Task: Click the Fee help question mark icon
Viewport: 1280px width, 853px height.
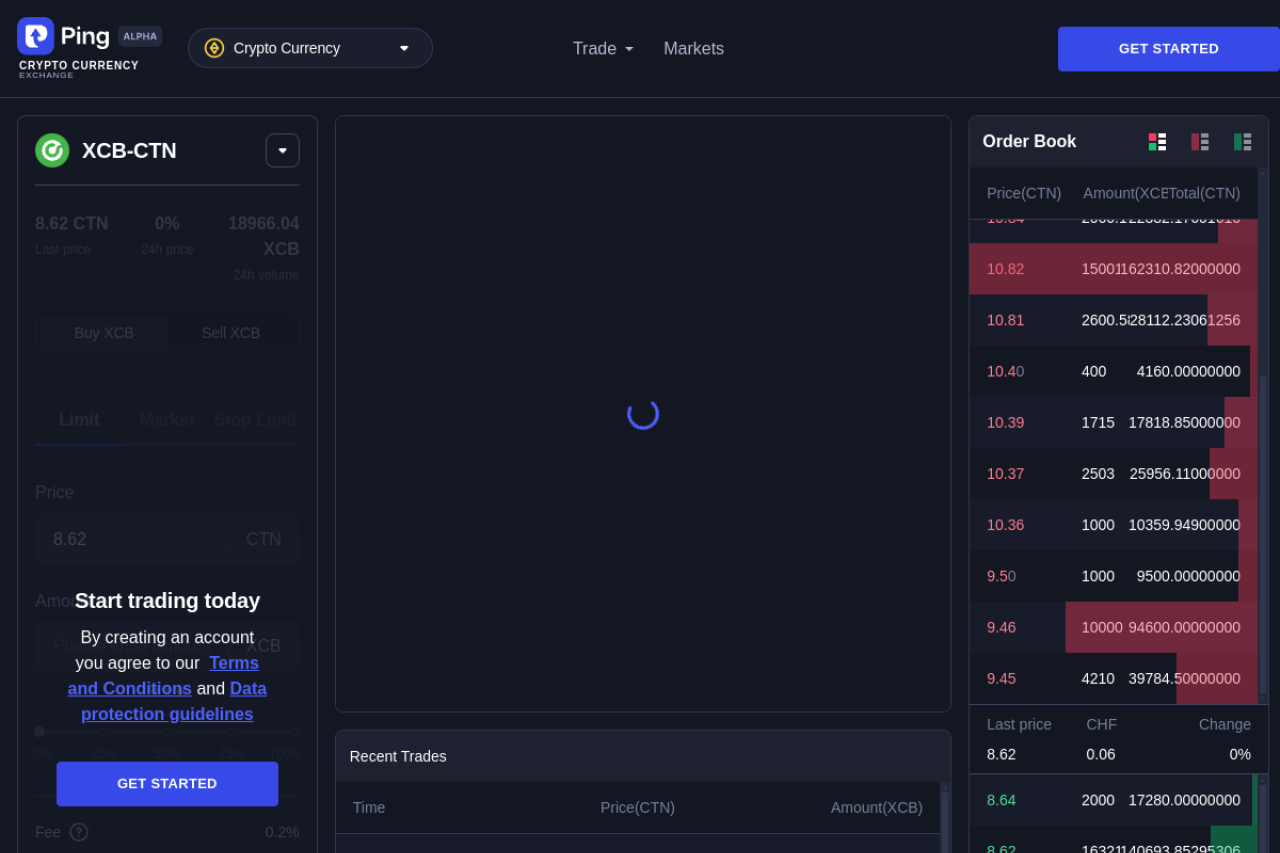Action: (x=79, y=832)
